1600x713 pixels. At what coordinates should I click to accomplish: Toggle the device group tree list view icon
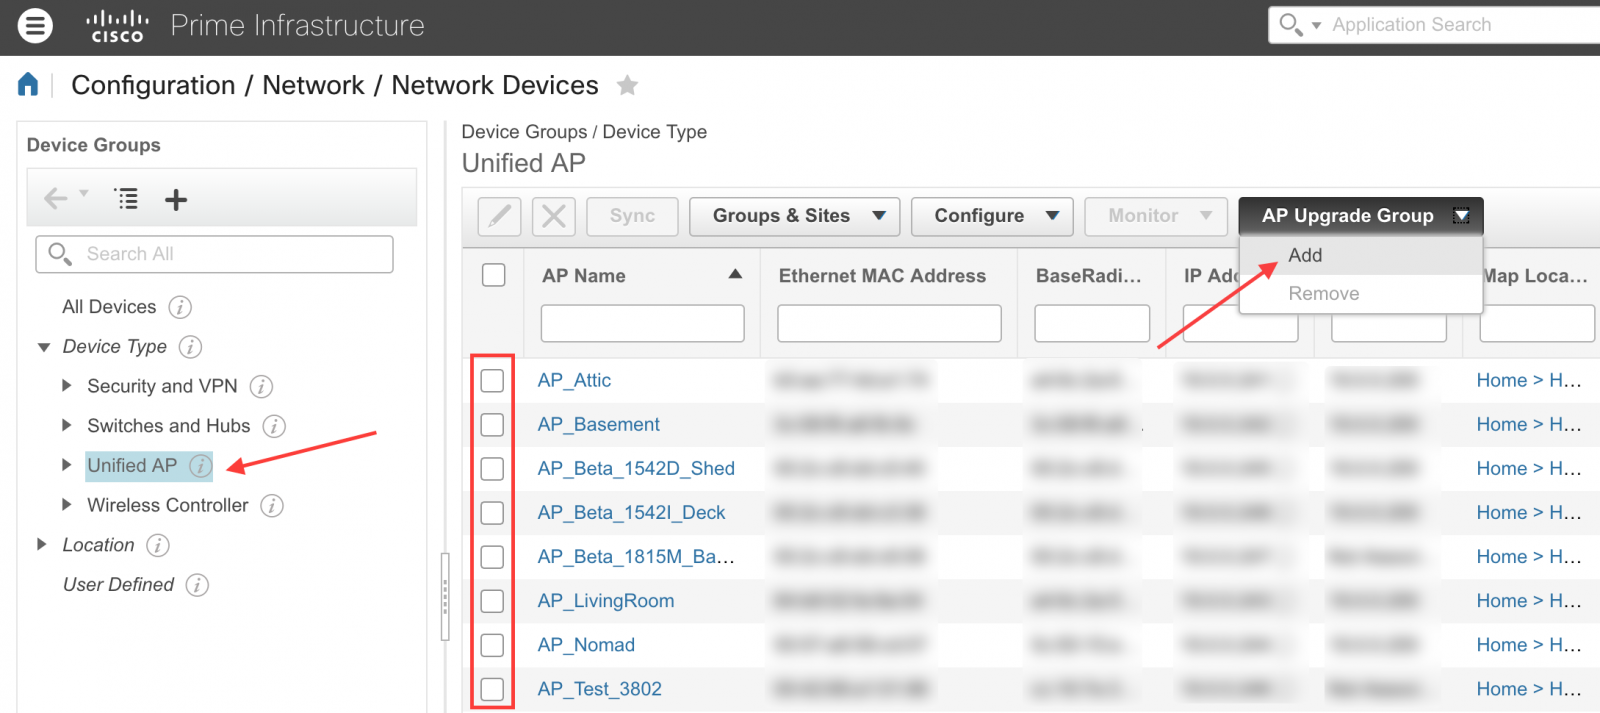click(x=127, y=199)
